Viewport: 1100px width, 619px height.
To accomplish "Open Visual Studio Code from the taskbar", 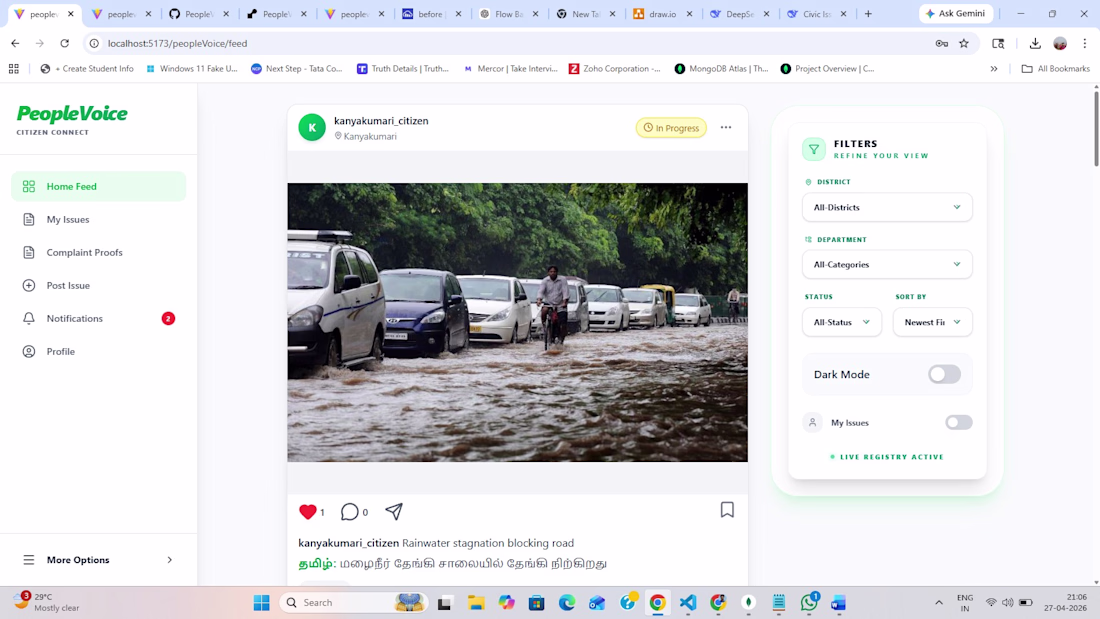I will click(688, 603).
